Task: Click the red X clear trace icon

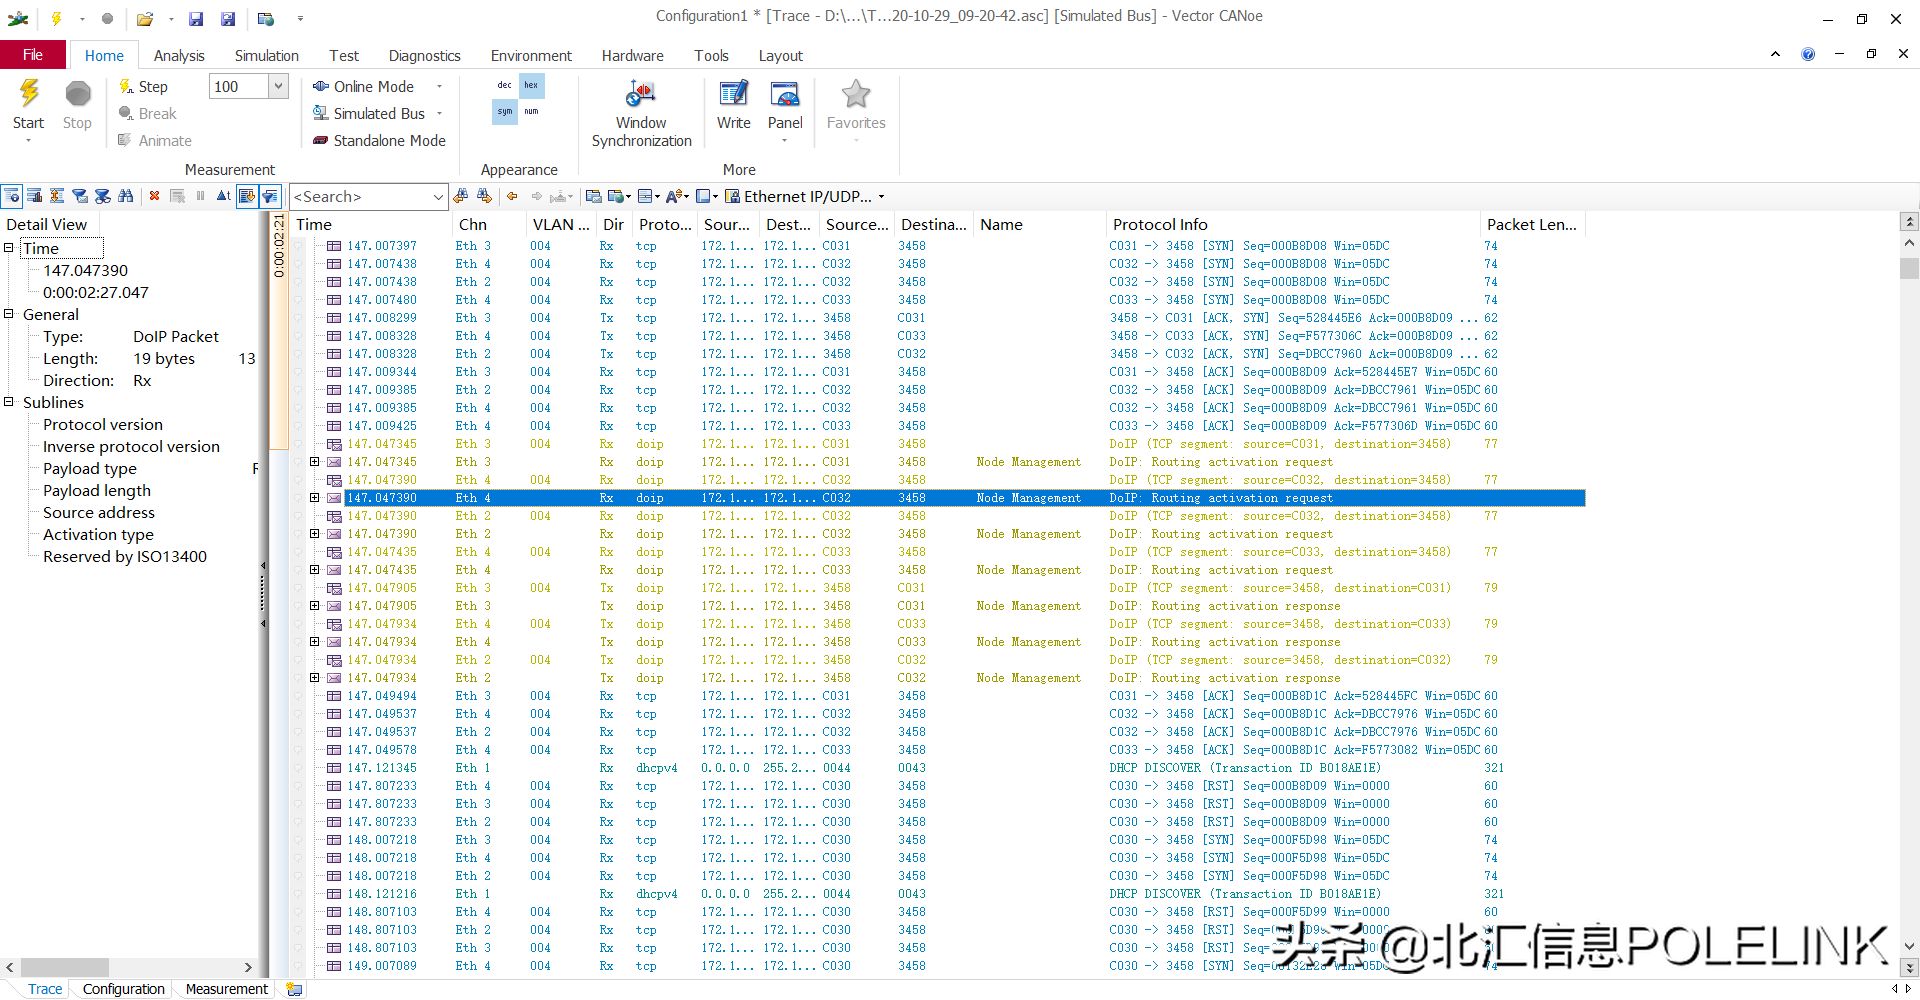Action: pos(154,196)
